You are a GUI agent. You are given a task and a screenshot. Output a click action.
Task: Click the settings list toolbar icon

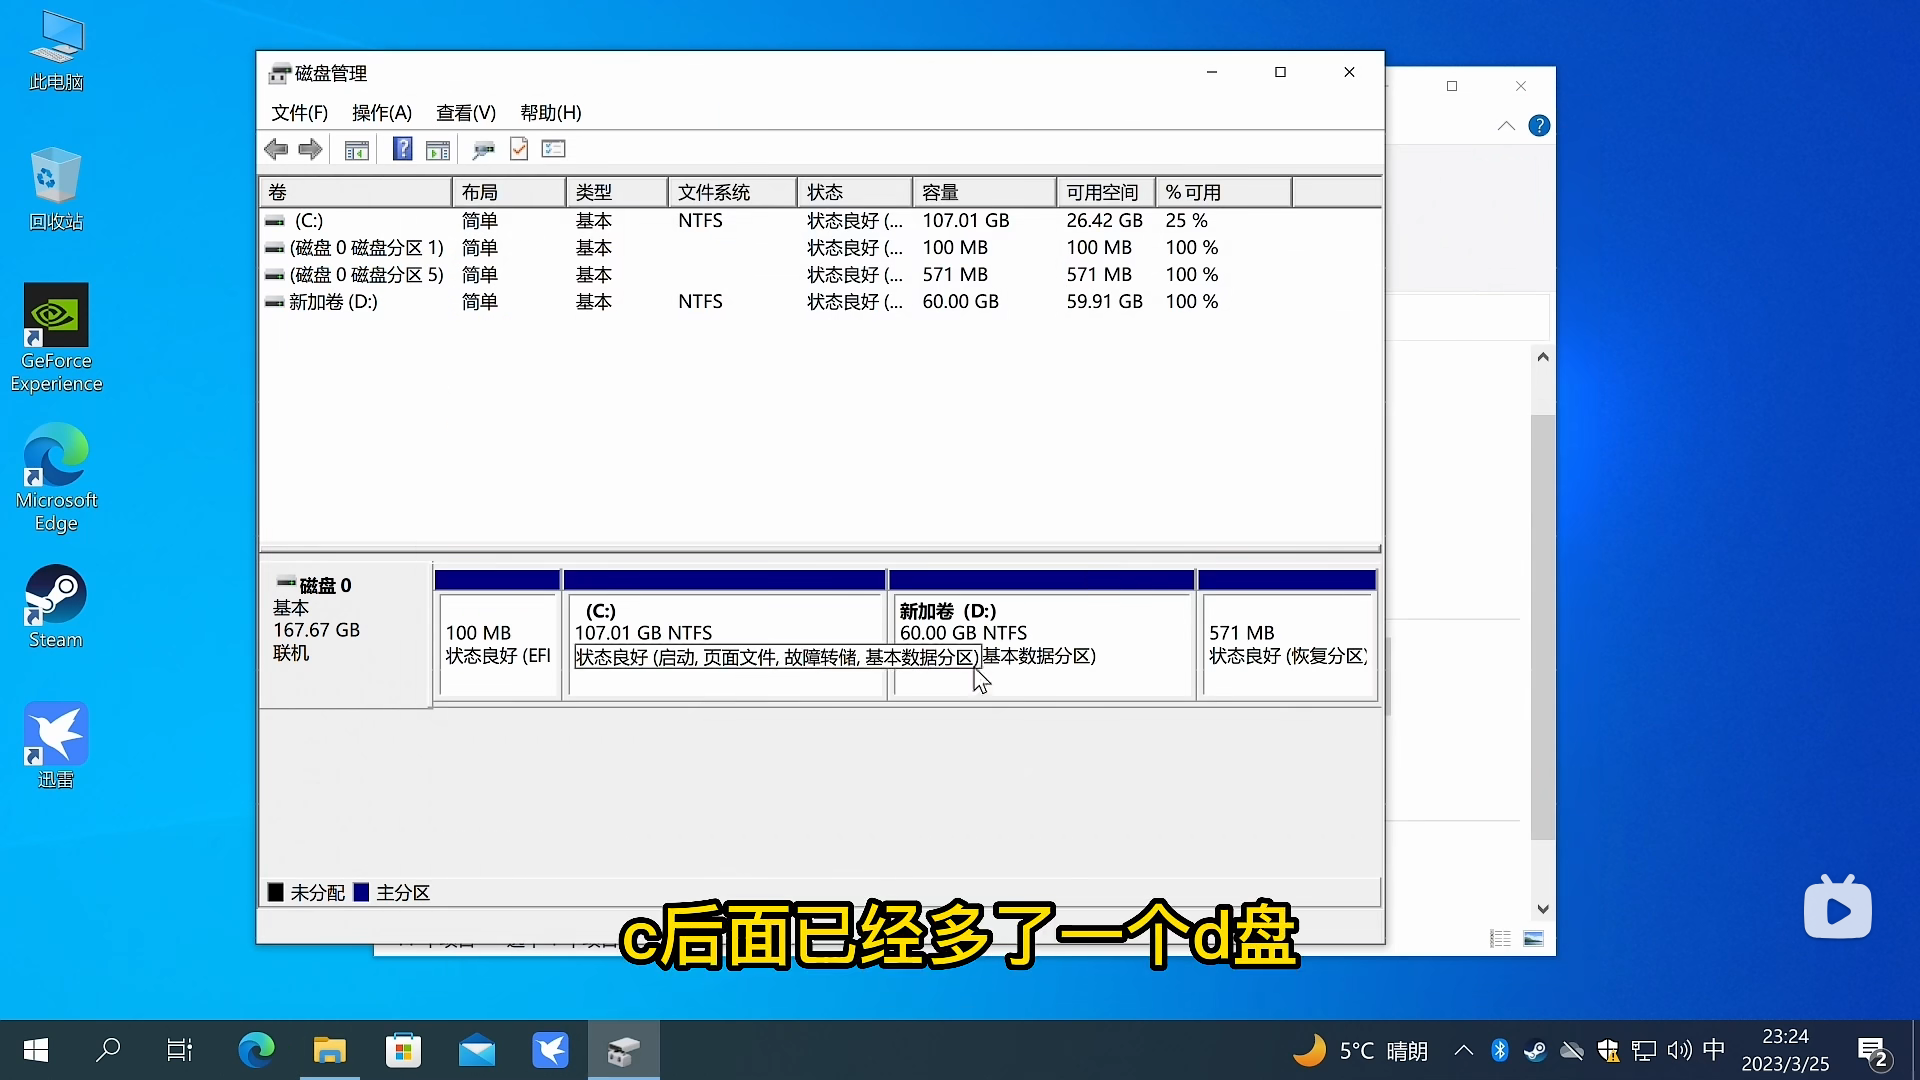click(553, 150)
